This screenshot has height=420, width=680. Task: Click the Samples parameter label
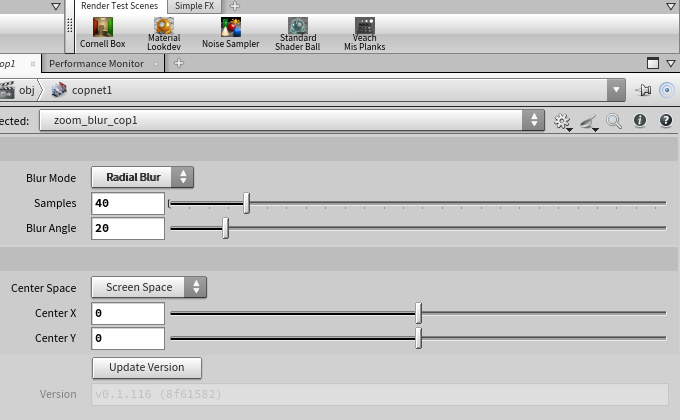(55, 203)
